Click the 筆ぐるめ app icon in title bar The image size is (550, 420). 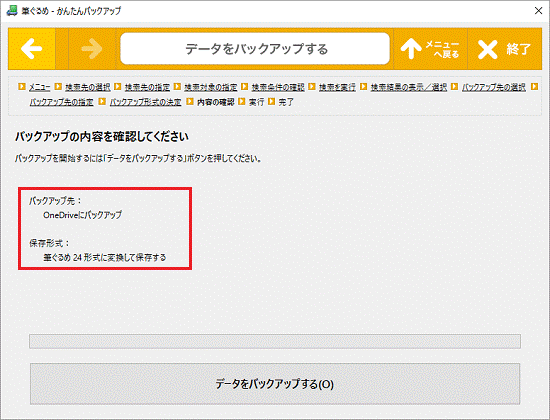pyautogui.click(x=12, y=11)
